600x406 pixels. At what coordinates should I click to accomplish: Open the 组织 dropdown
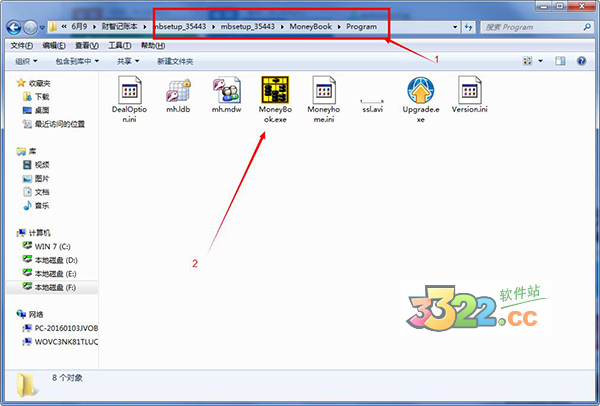[26, 61]
